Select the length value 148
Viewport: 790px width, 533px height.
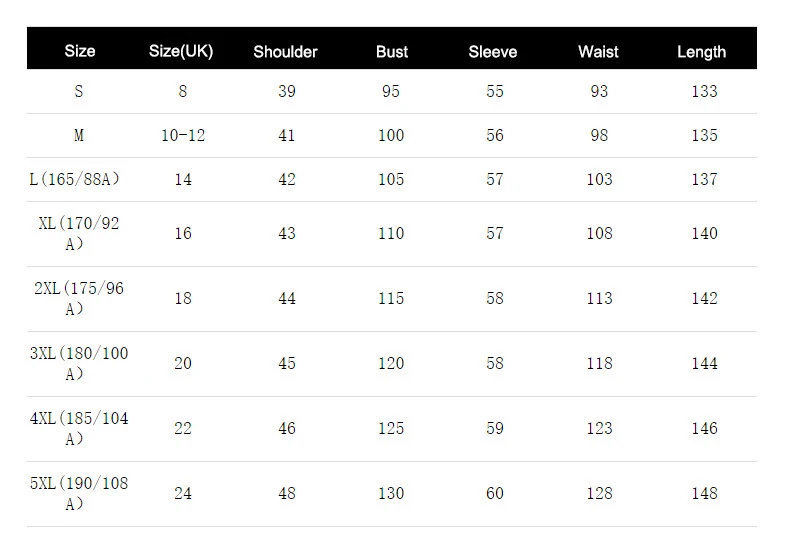[704, 494]
